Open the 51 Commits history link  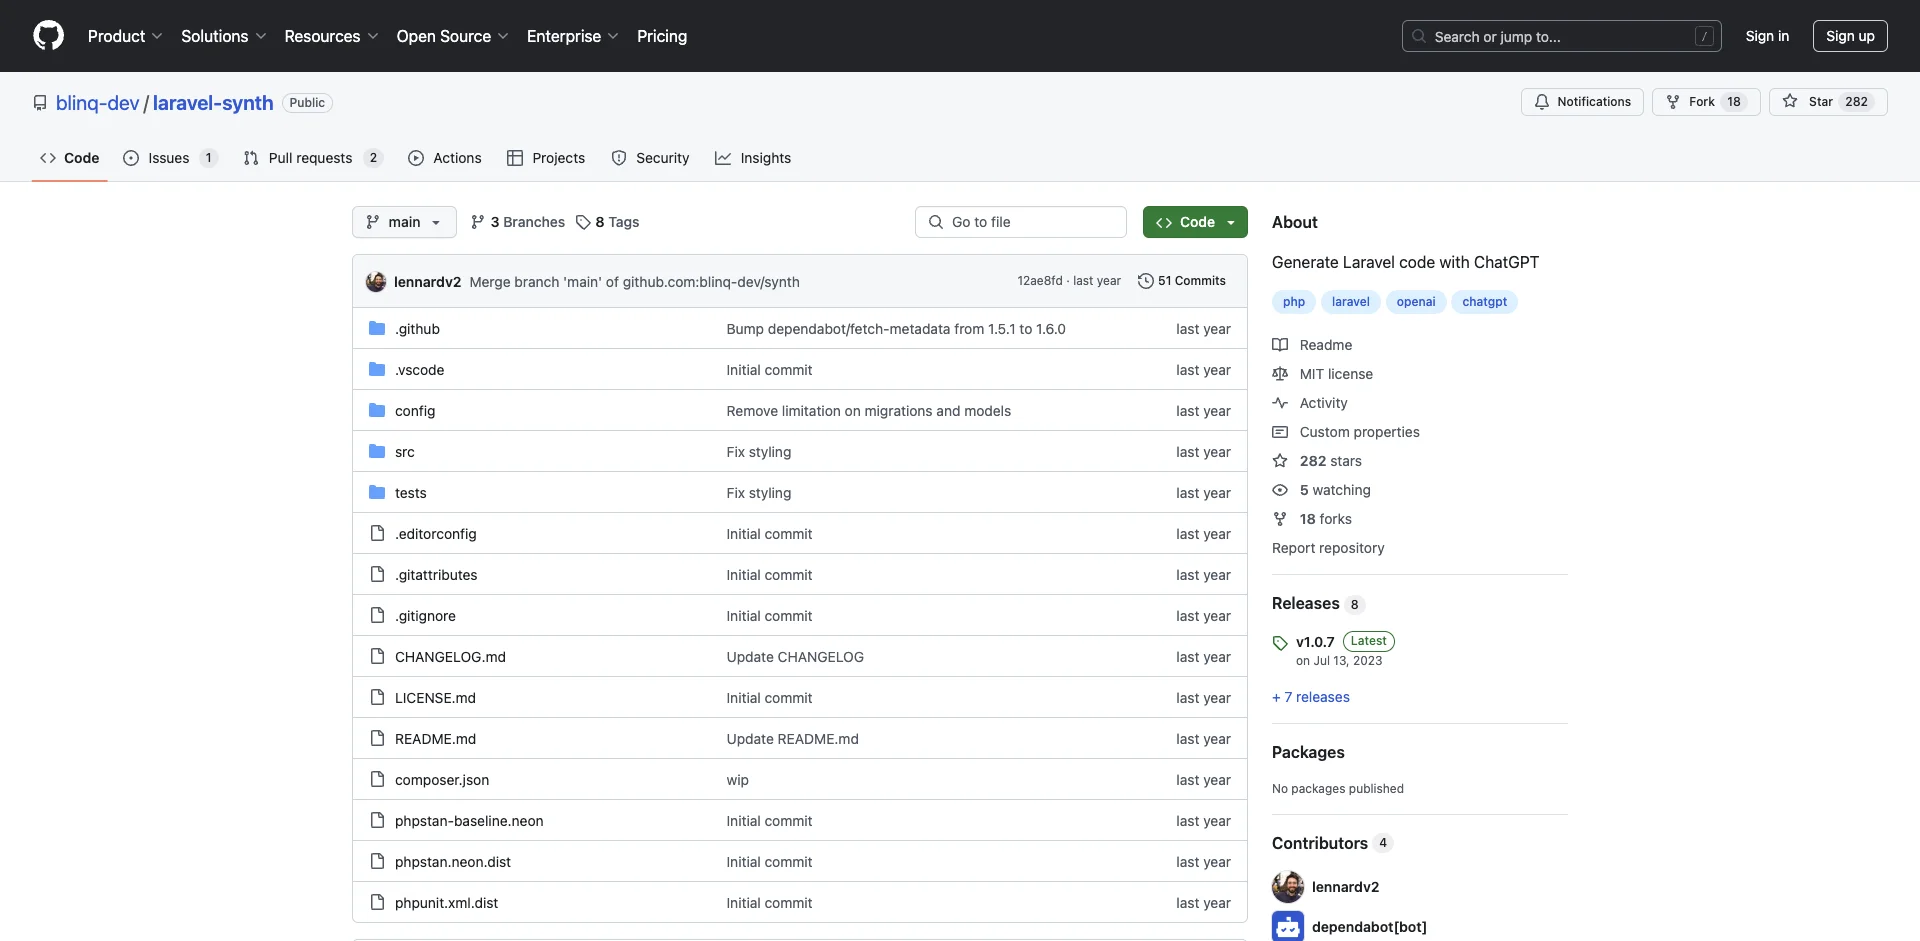[1182, 281]
